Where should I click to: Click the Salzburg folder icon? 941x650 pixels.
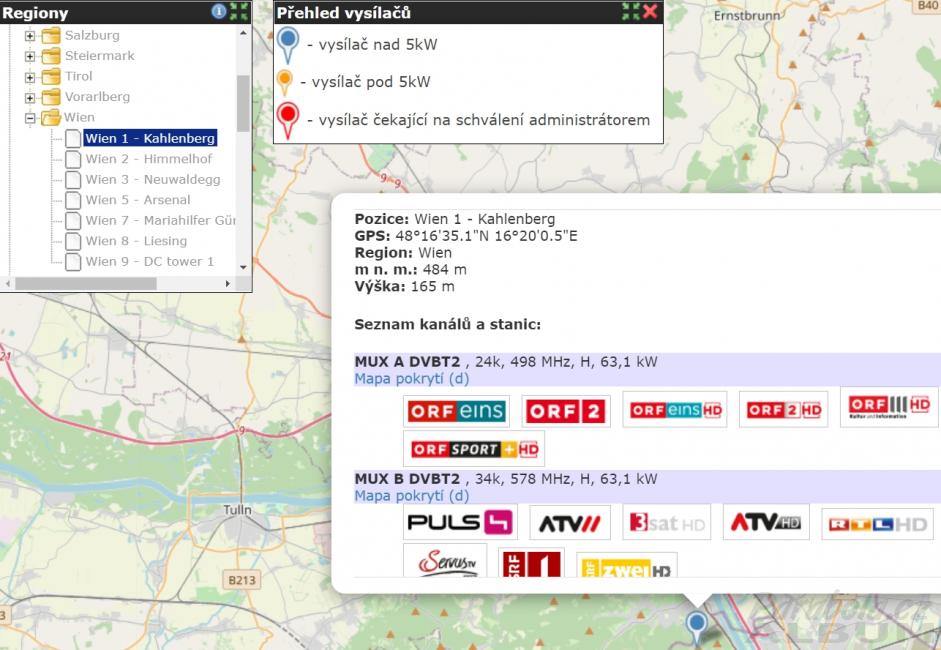click(51, 35)
